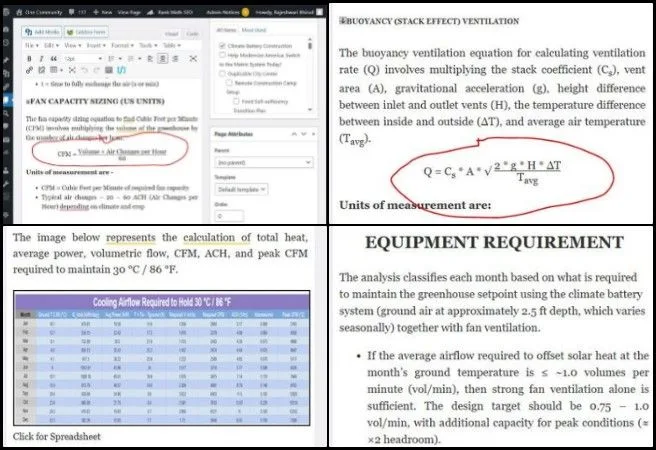The width and height of the screenshot is (656, 450).
Task: Click the Bold formatting icon
Action: (x=29, y=59)
